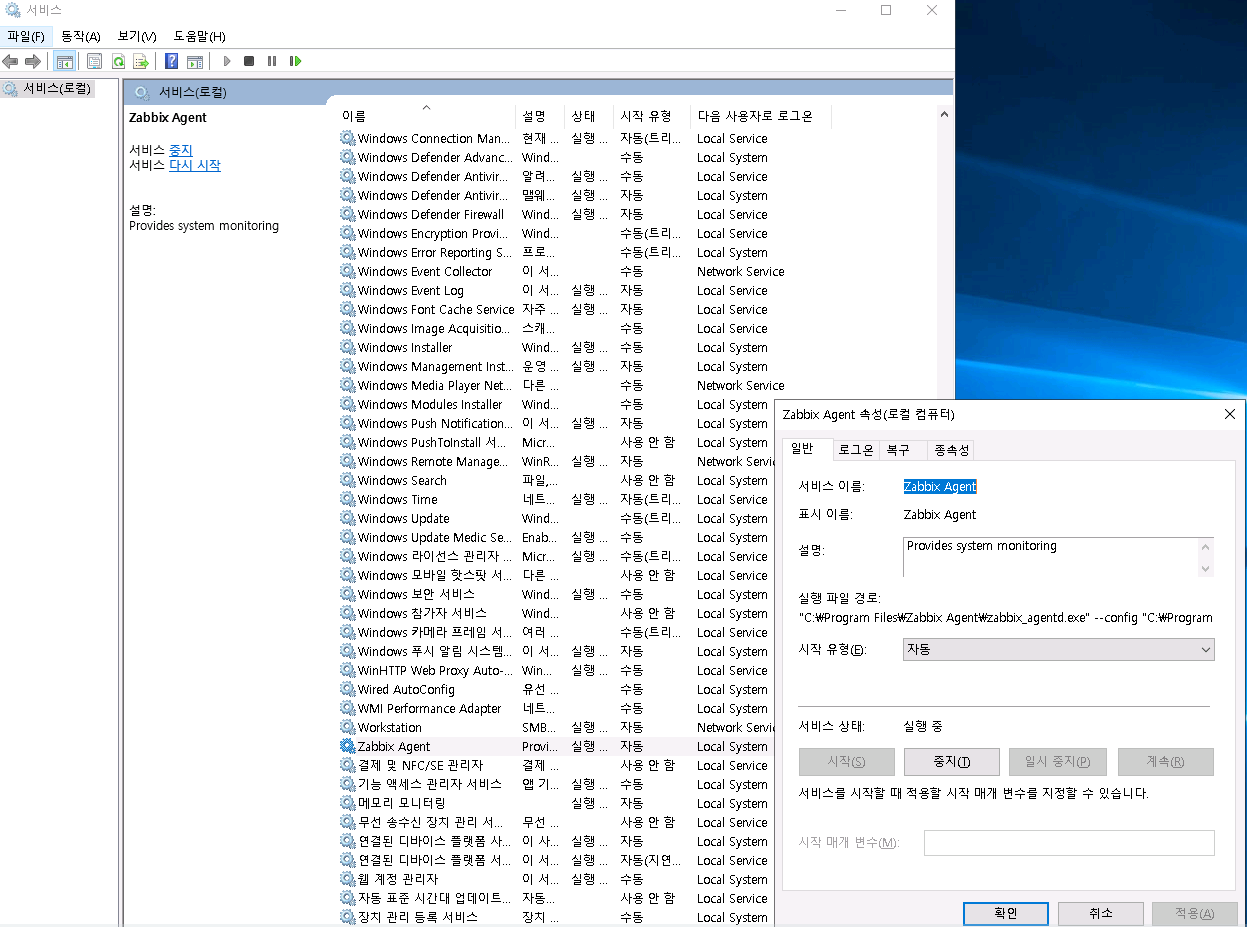Click gear icon of Windows Defender Firewall row
The height and width of the screenshot is (927, 1247).
click(348, 214)
